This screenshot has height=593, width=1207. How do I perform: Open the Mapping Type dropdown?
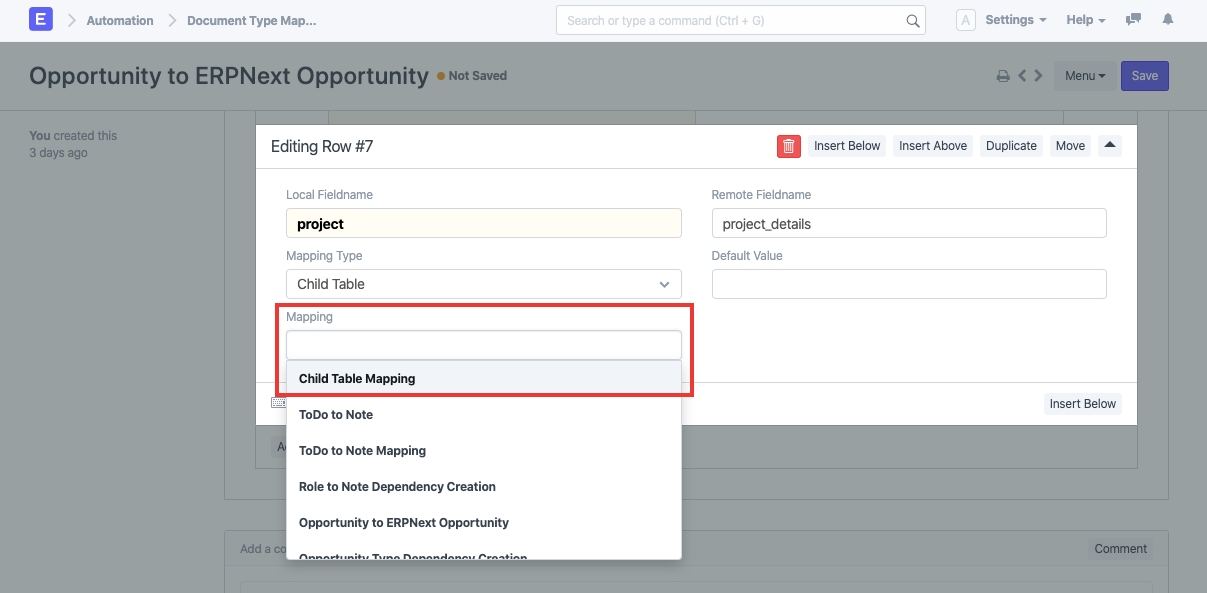coord(483,284)
